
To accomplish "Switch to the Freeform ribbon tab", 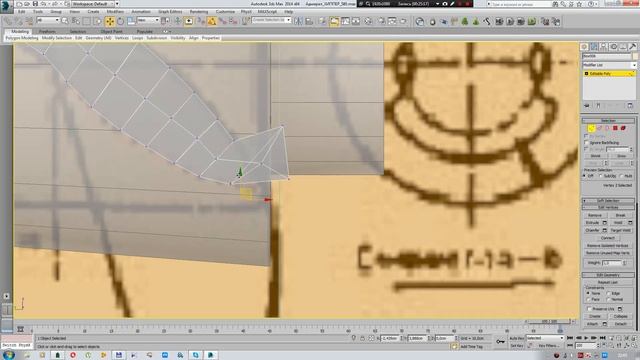I will coord(47,31).
